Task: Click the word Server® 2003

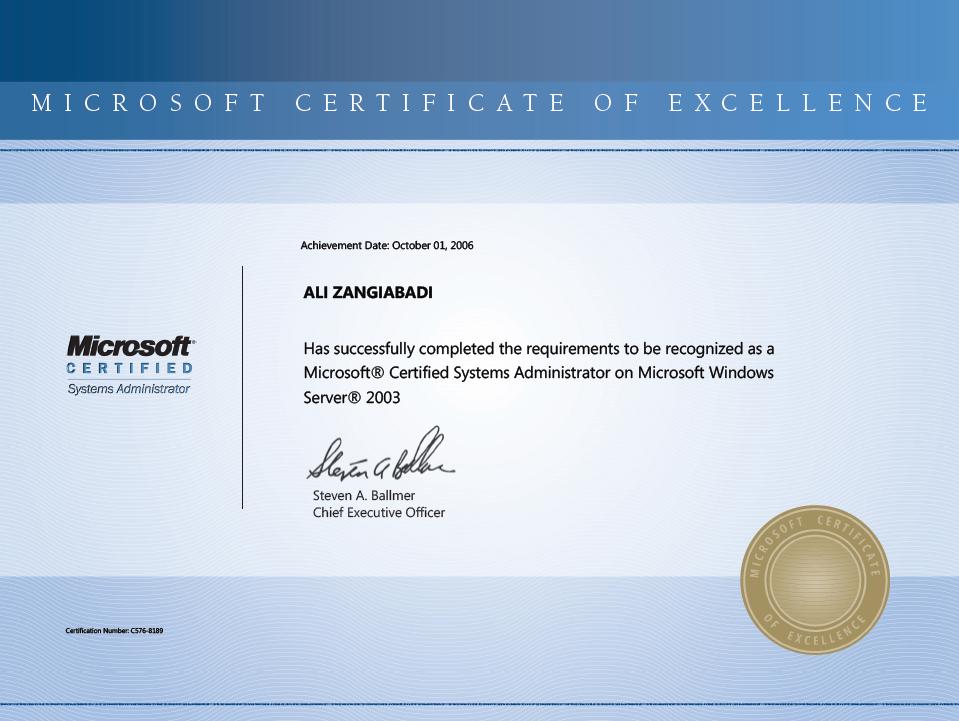Action: [352, 397]
